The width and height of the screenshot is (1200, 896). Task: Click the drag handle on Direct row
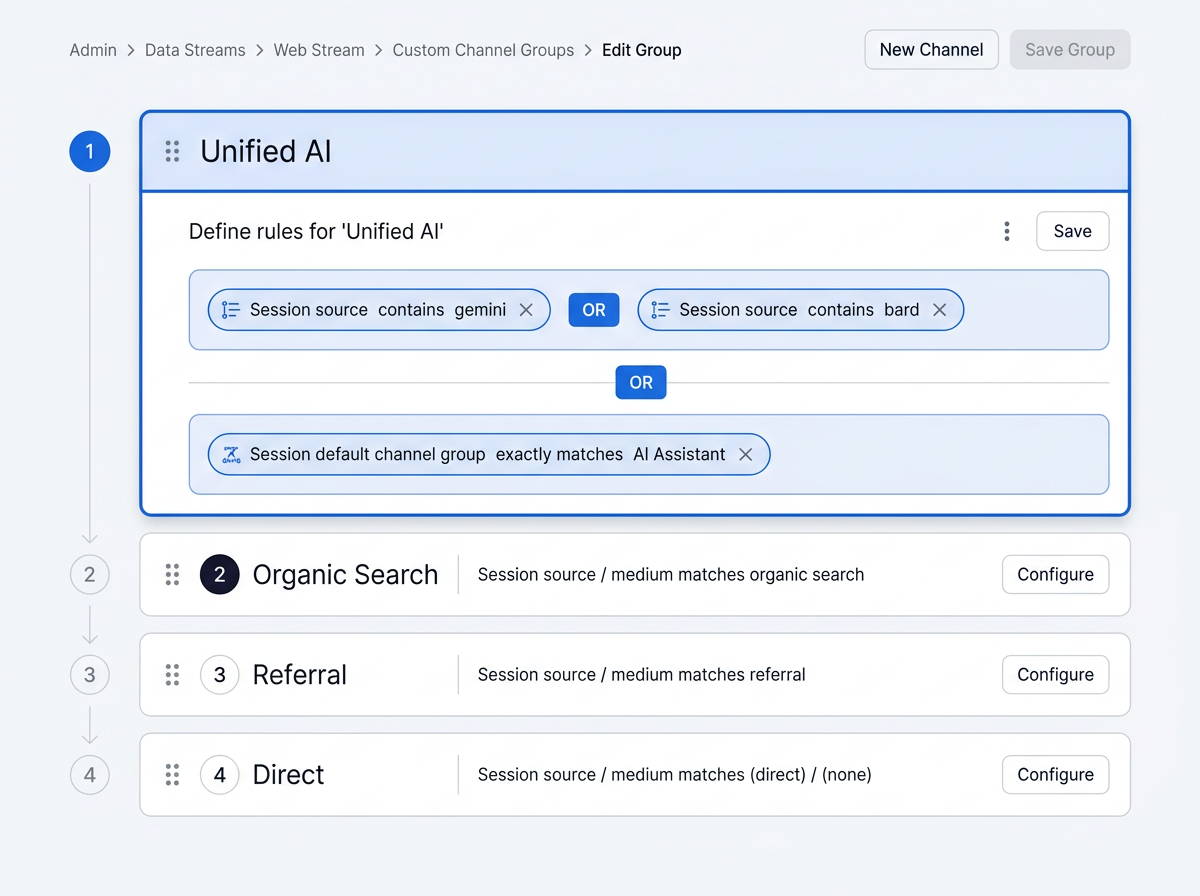point(172,775)
